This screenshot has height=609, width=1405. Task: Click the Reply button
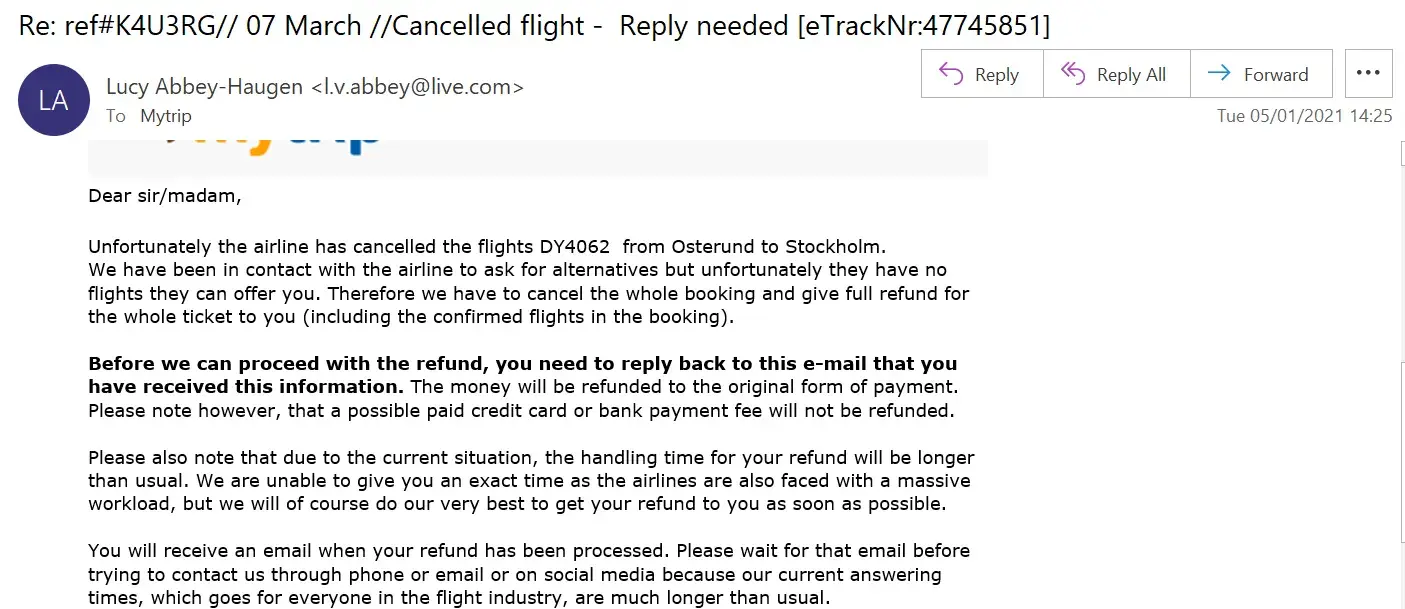(x=981, y=75)
